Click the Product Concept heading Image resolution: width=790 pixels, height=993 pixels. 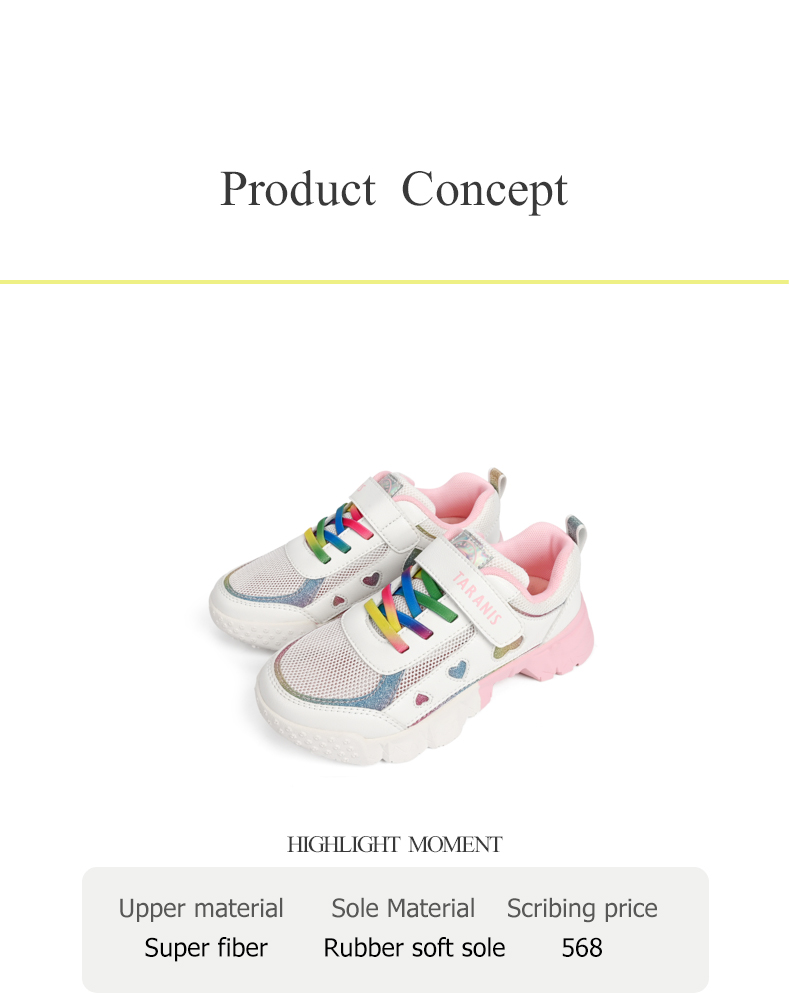[393, 189]
